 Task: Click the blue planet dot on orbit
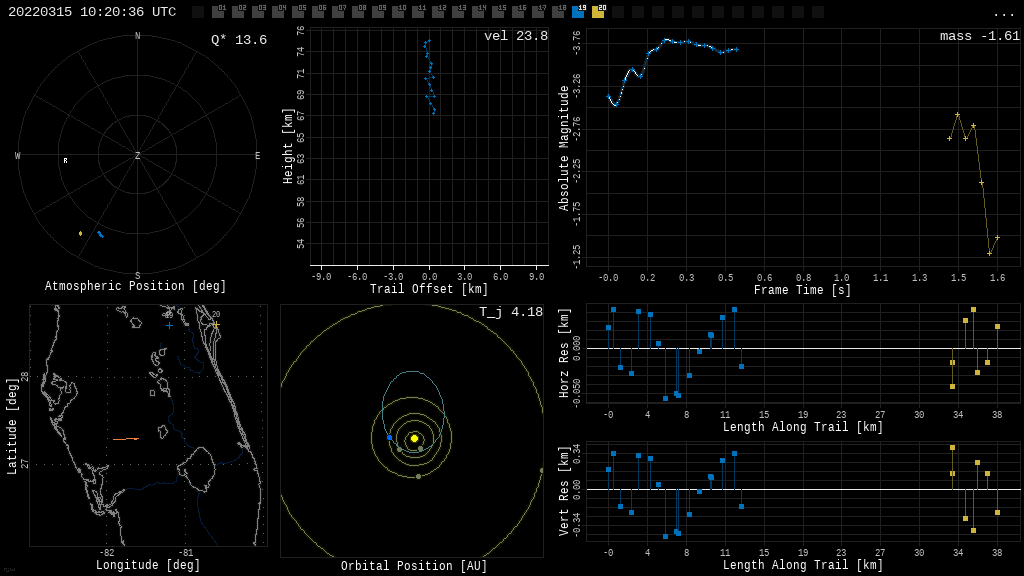(390, 438)
